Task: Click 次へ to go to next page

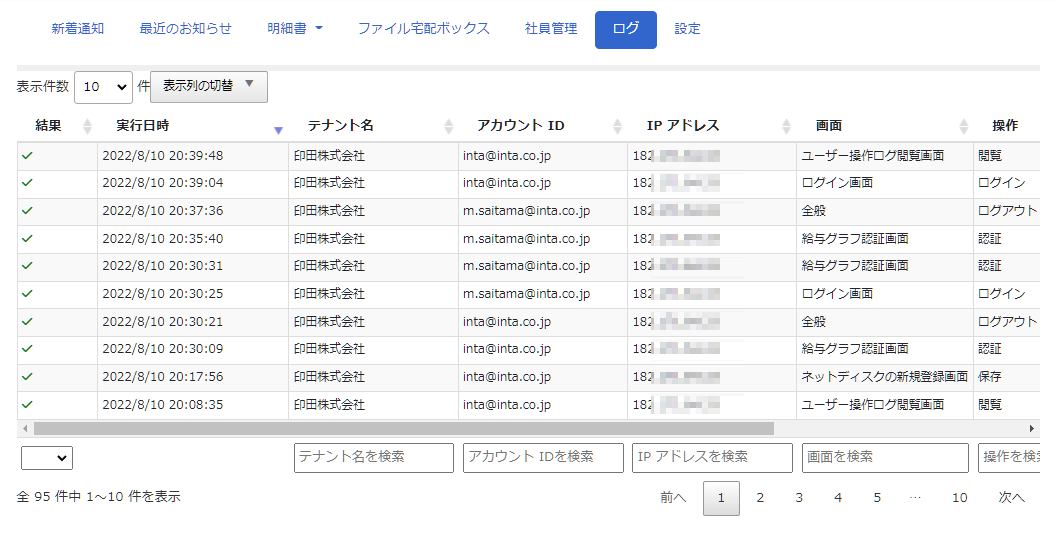Action: coord(1012,498)
